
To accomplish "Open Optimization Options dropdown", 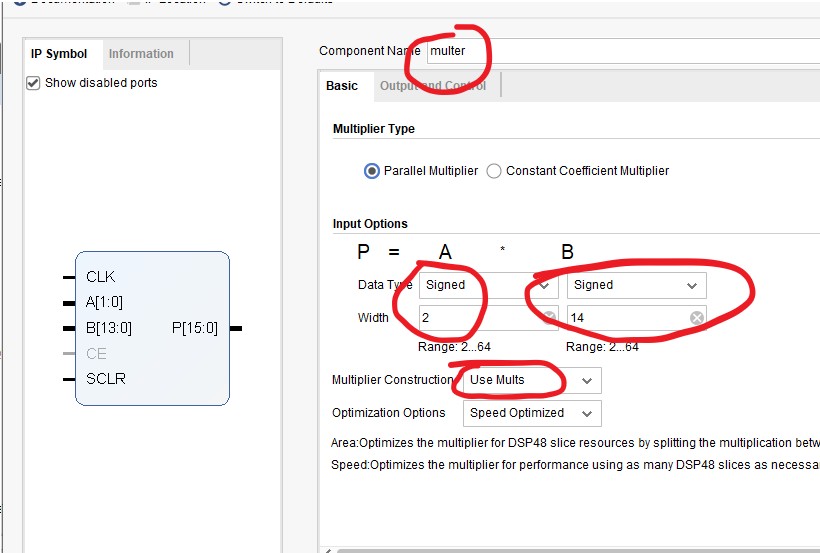I will (x=532, y=413).
